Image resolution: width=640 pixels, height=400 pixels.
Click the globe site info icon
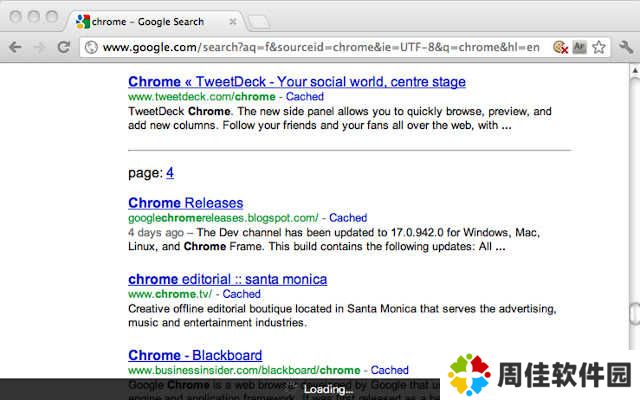point(91,47)
